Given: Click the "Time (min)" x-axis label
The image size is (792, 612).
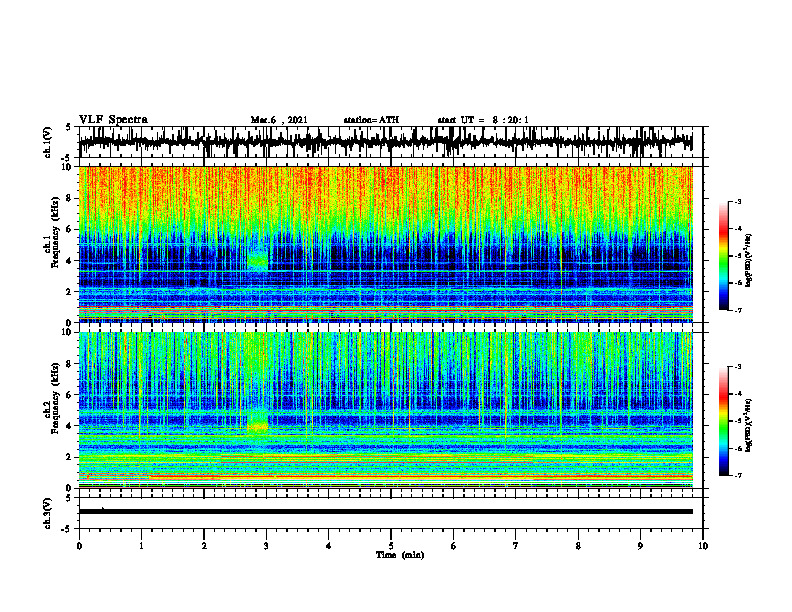Looking at the screenshot, I should point(400,555).
